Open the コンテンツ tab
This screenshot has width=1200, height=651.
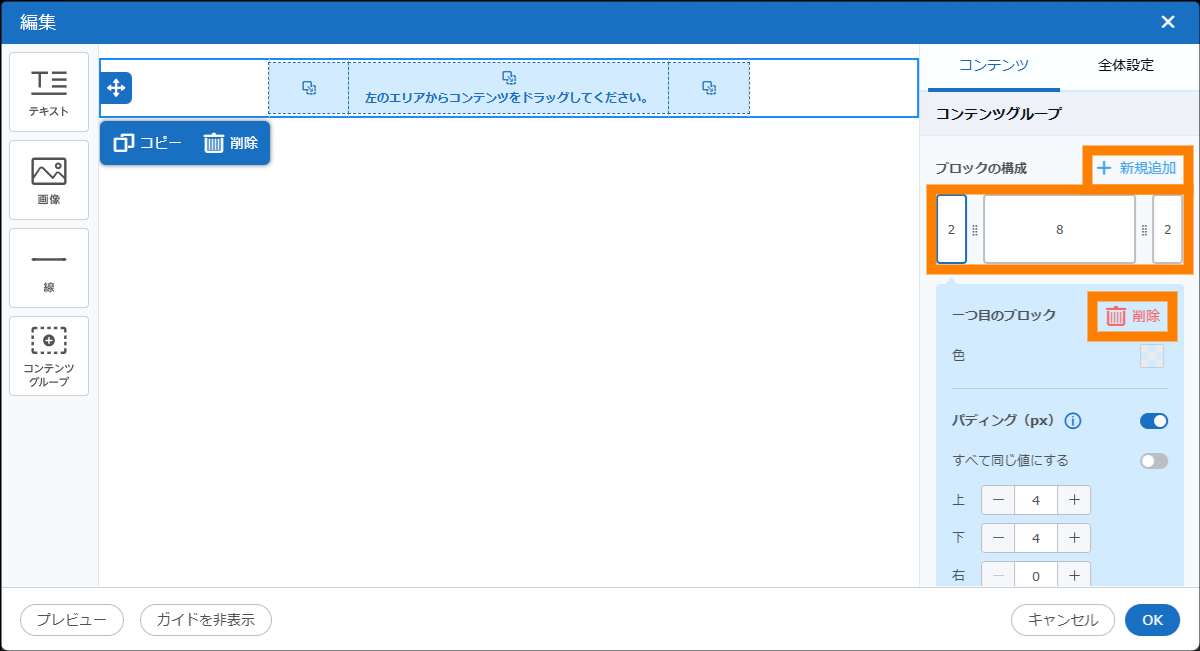point(993,66)
